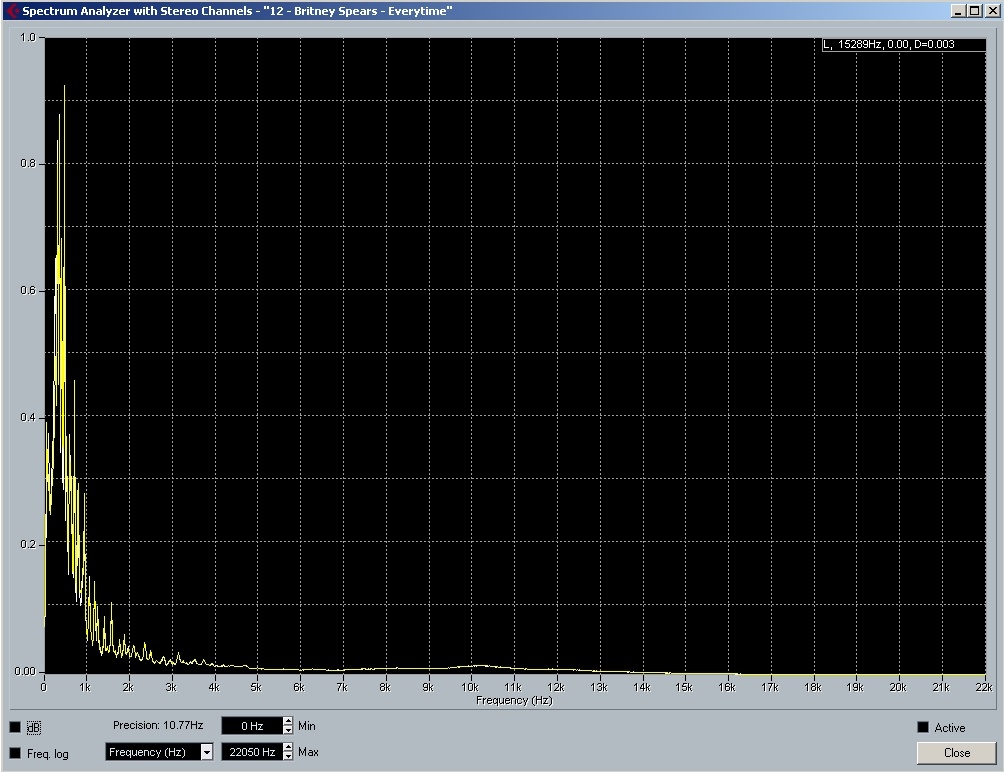Click the 0.6 amplitude axis label

[x=28, y=290]
